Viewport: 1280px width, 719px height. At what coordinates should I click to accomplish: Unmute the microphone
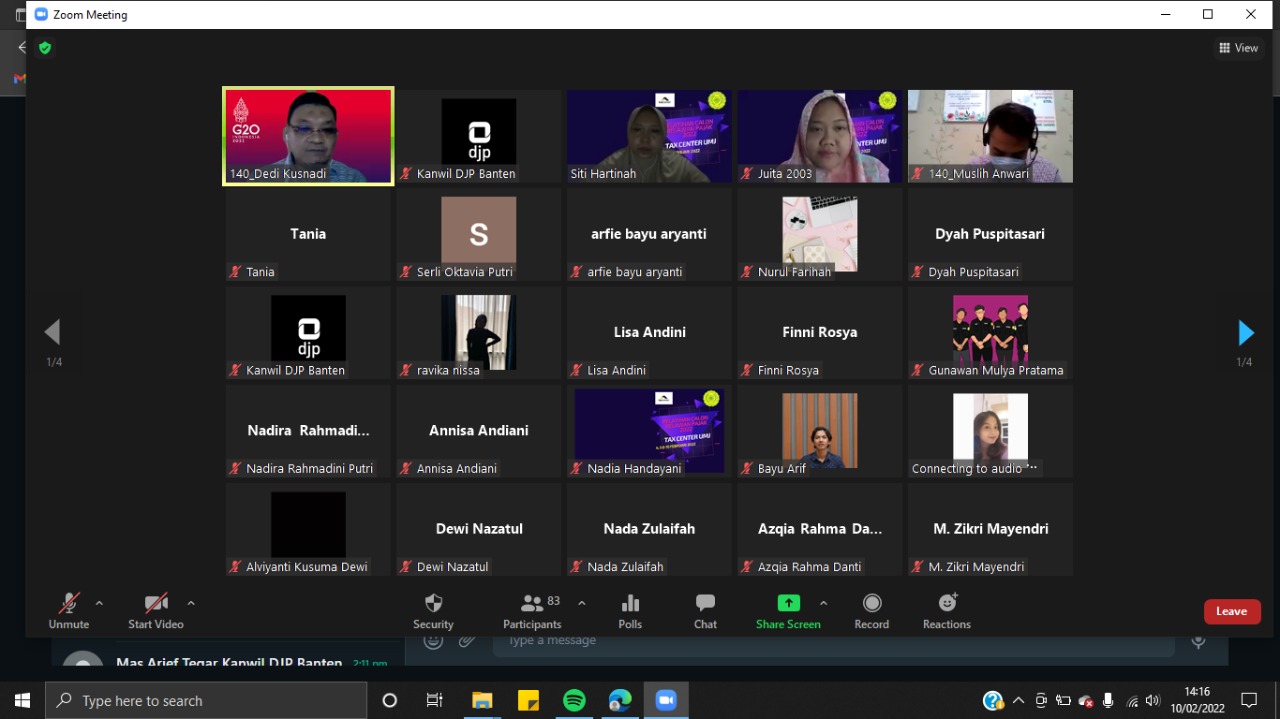69,603
